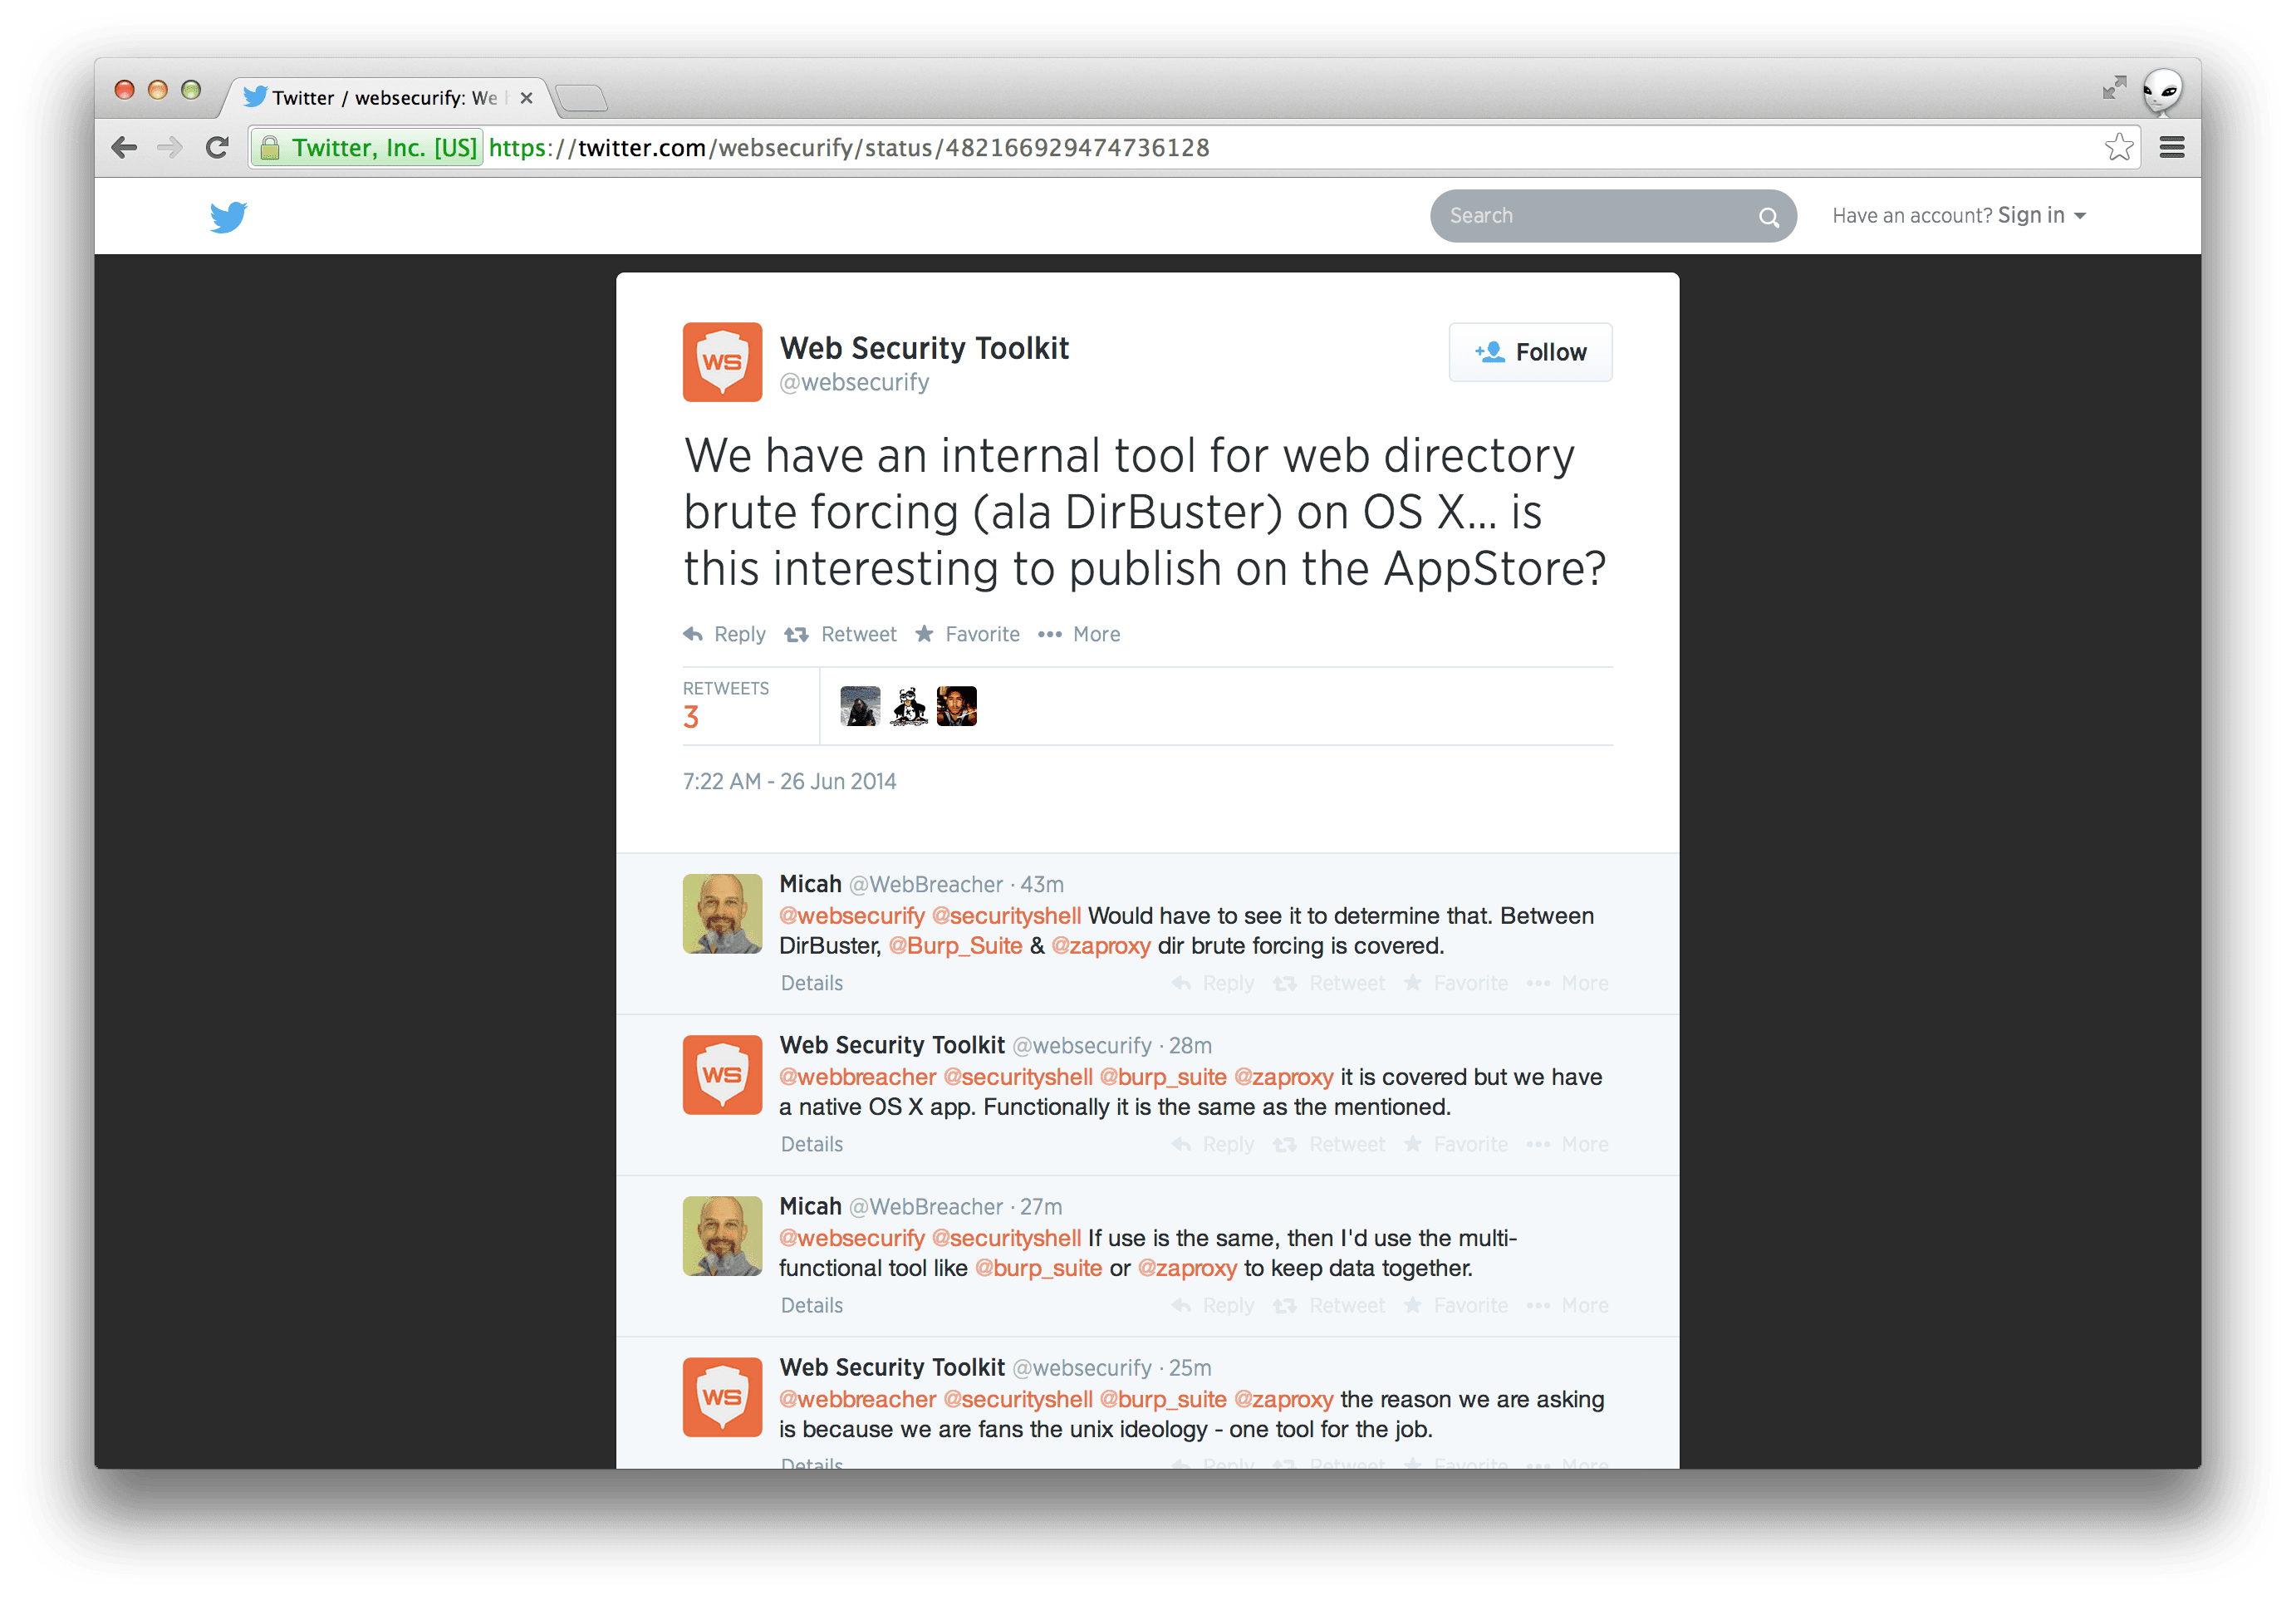The width and height of the screenshot is (2296, 1600).
Task: Open the first retweeter's avatar
Action: (x=860, y=706)
